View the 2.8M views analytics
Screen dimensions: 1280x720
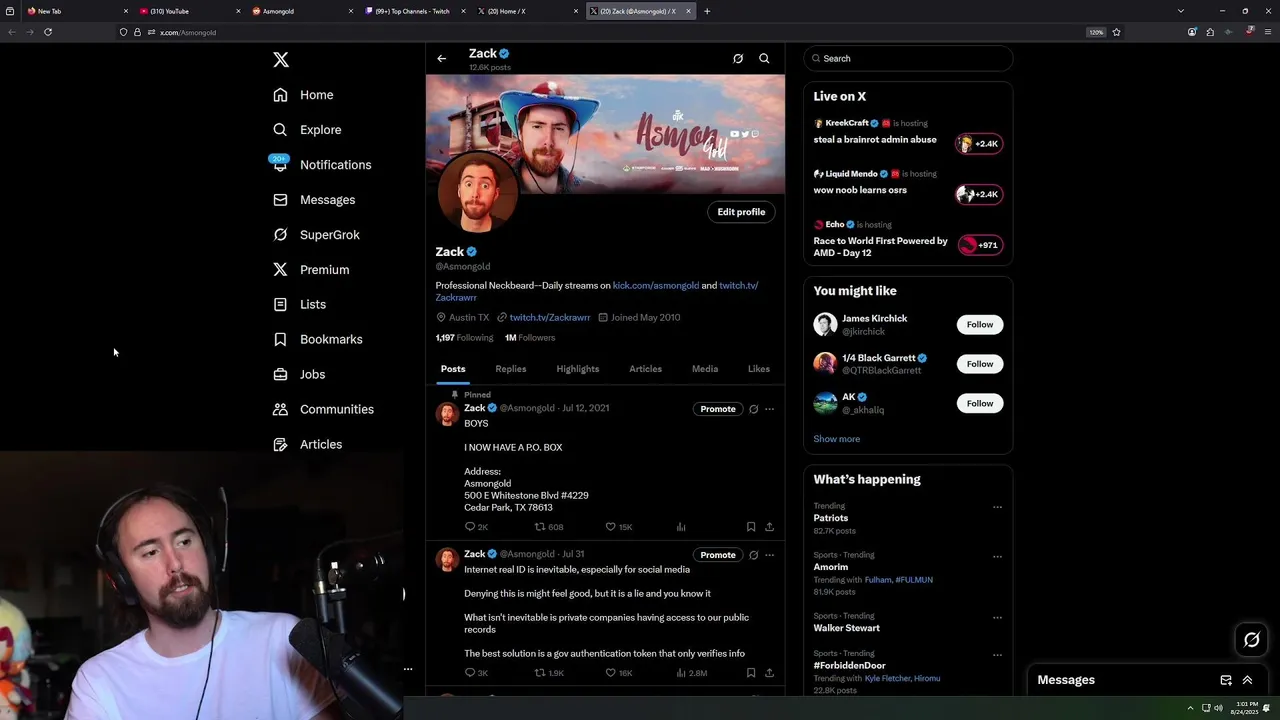[x=692, y=673]
